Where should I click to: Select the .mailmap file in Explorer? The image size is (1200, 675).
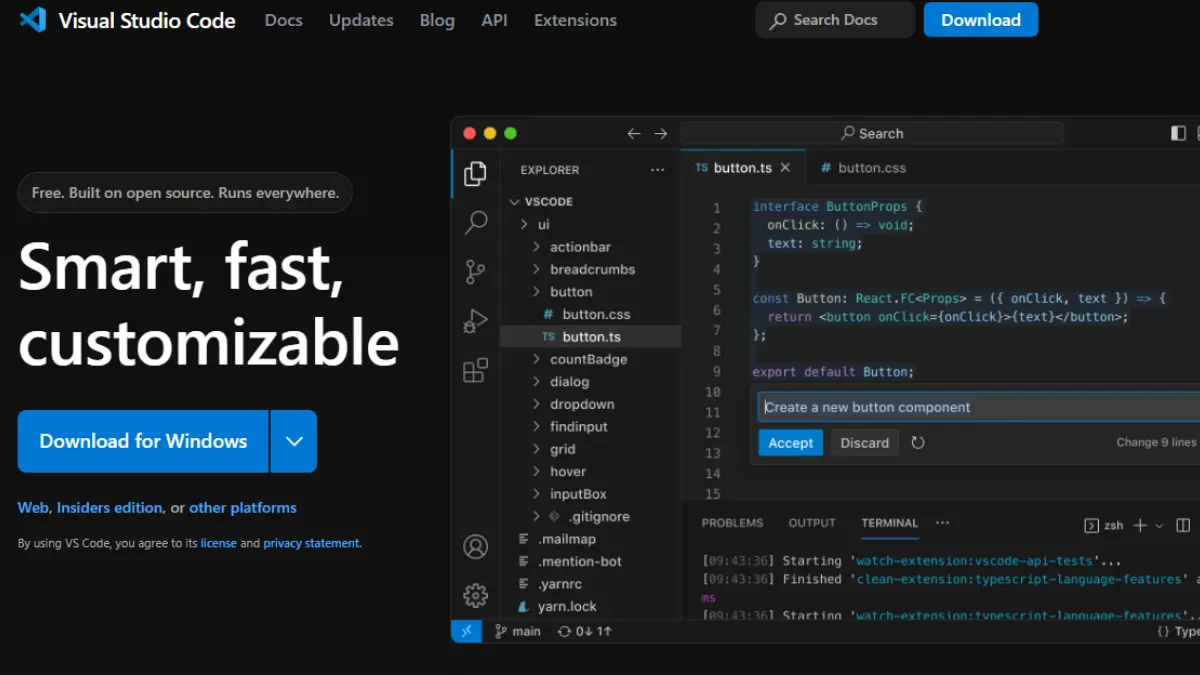point(590,539)
